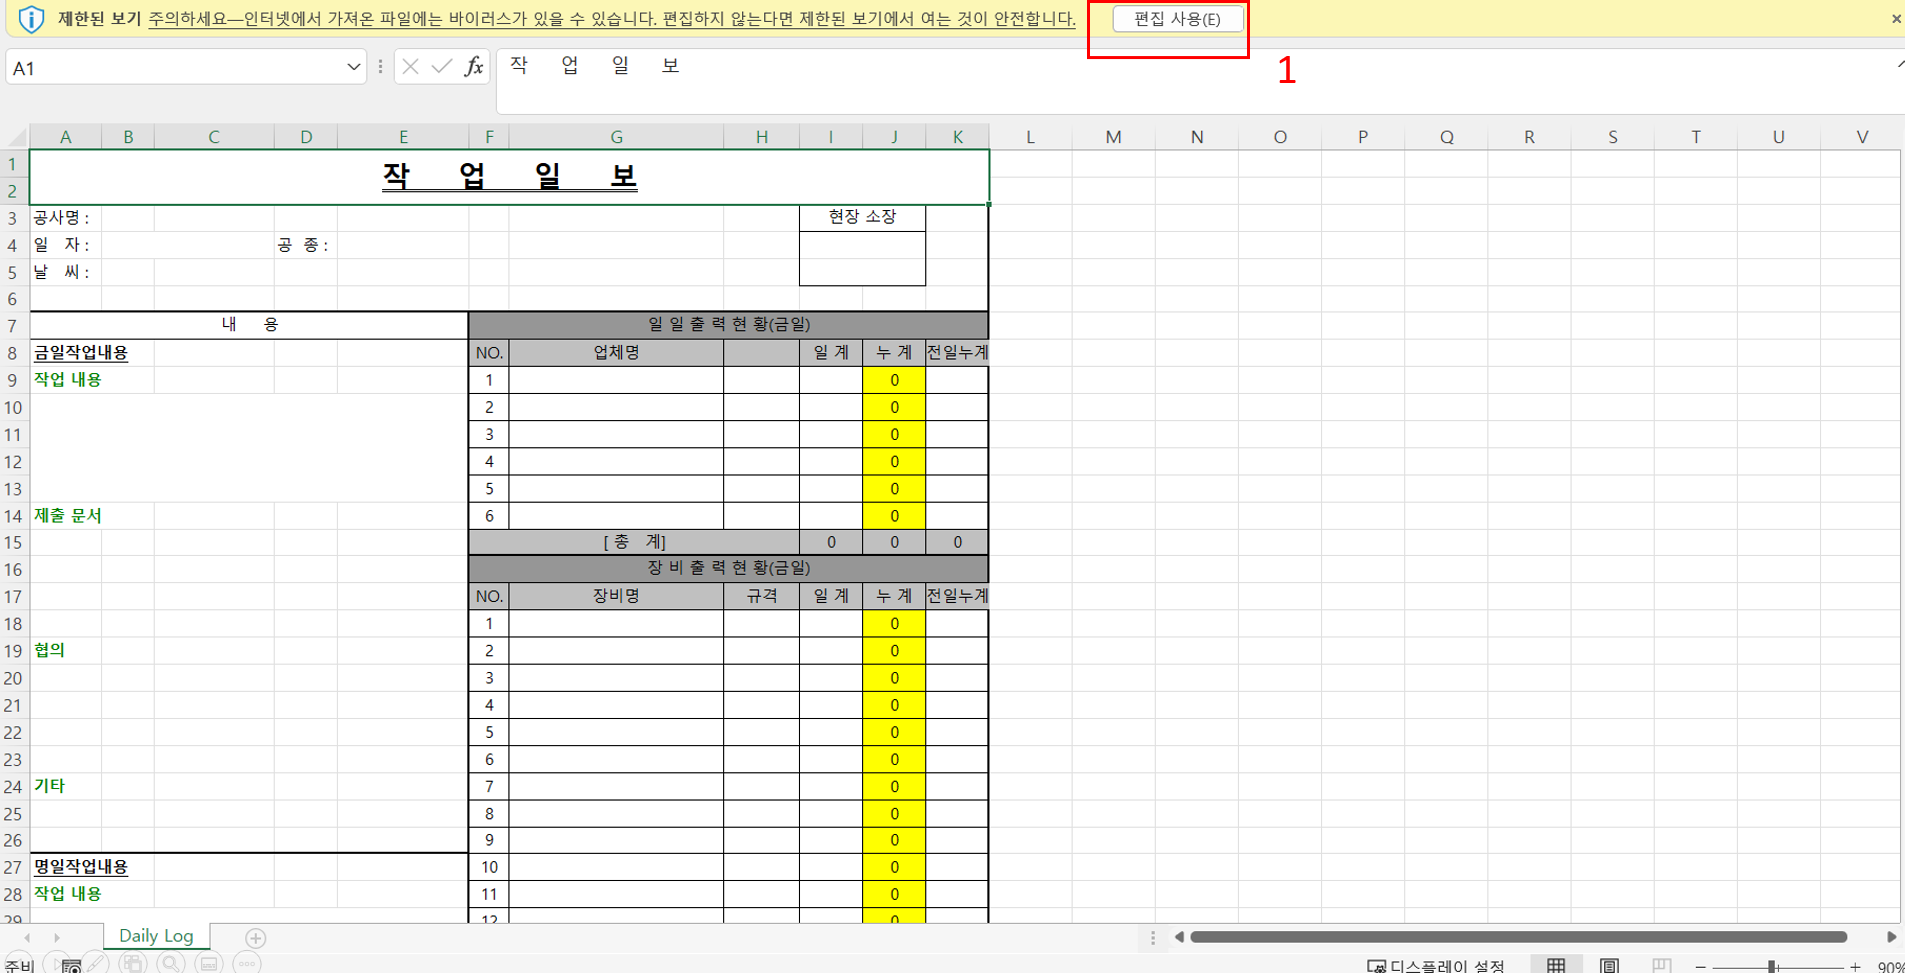Close the protected view warning bar

point(1895,19)
